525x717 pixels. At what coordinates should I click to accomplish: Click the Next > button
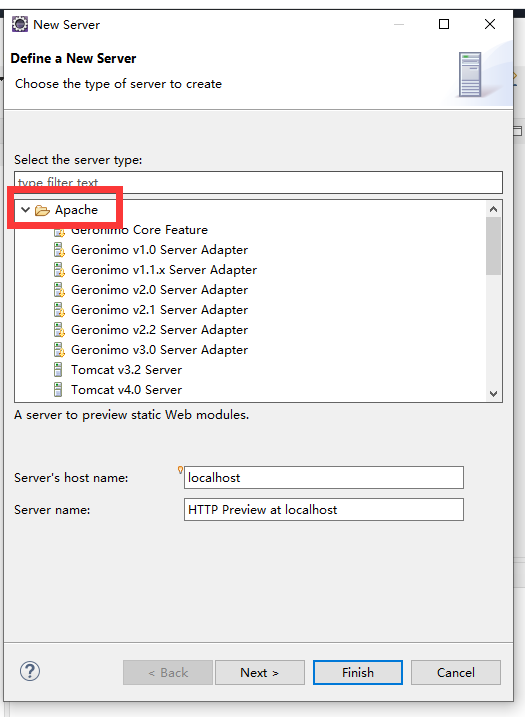[260, 672]
